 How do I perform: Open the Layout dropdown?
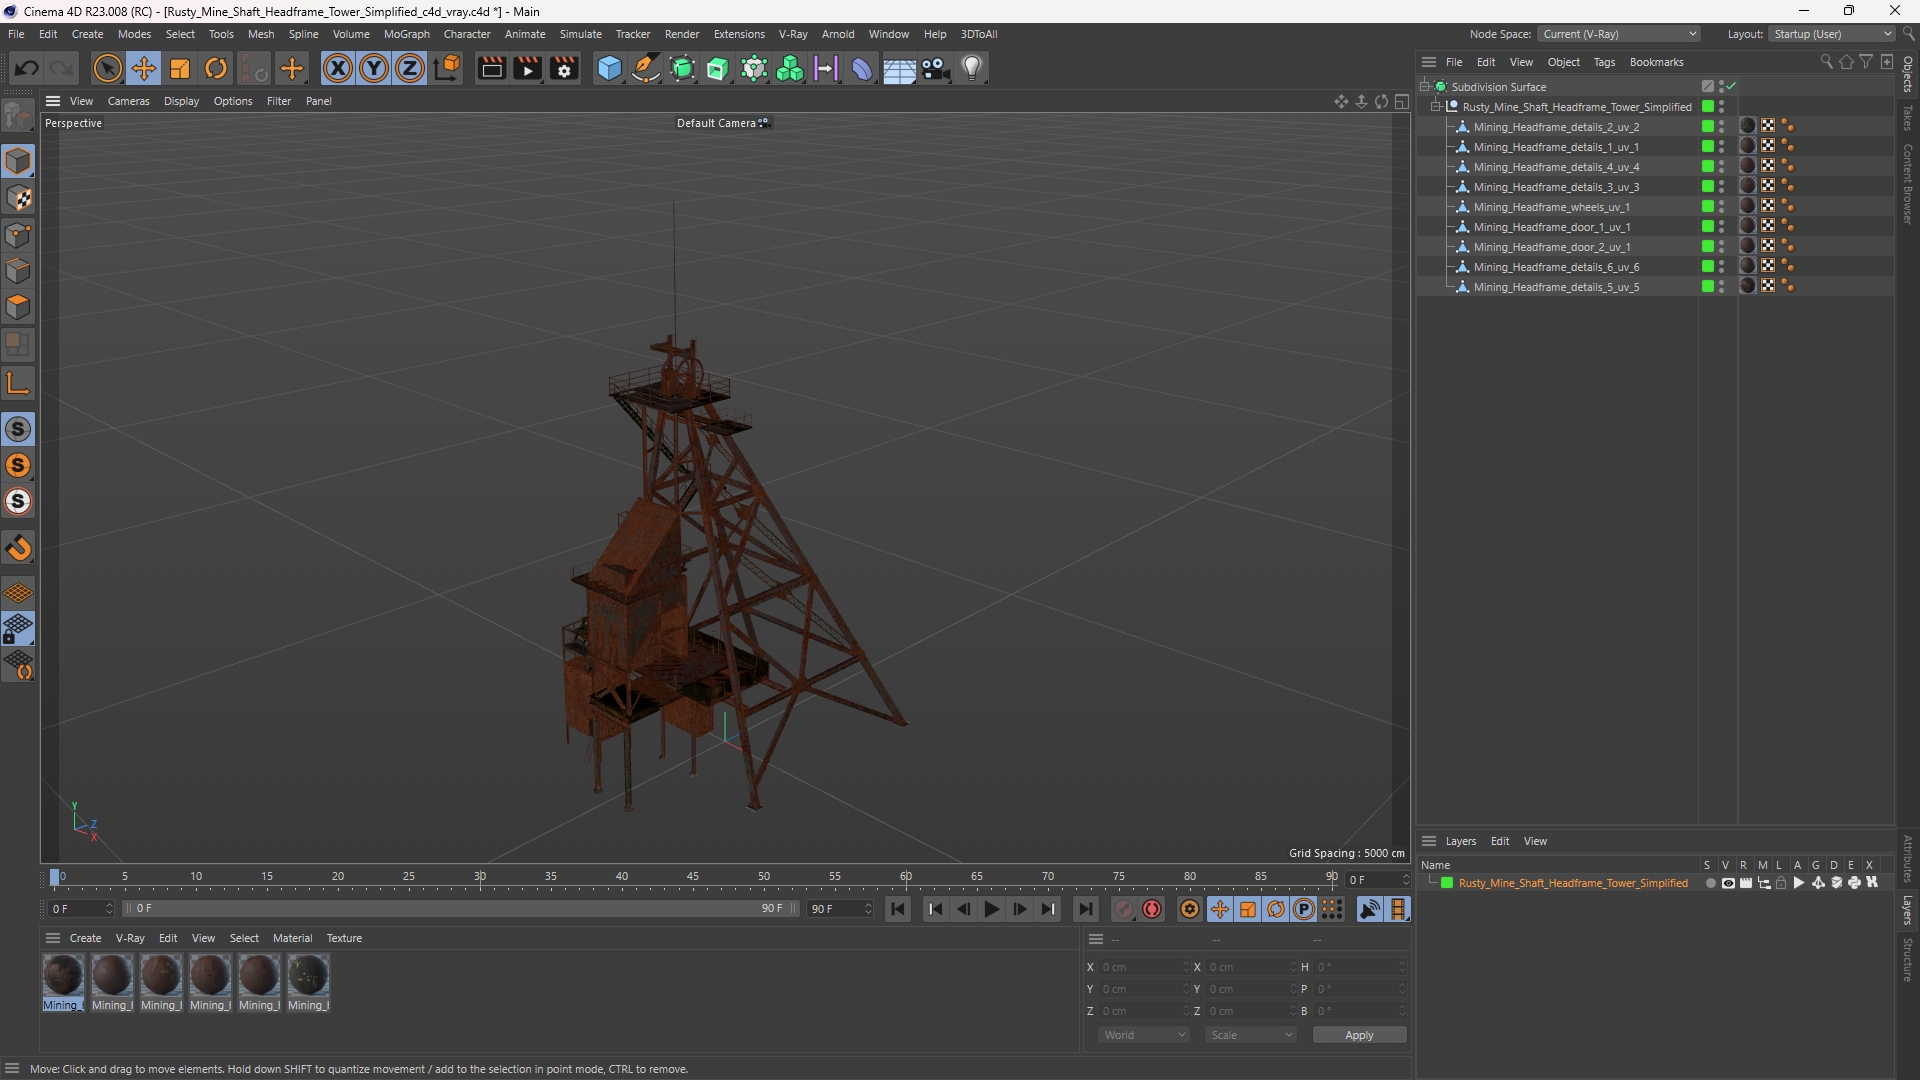tap(1832, 34)
